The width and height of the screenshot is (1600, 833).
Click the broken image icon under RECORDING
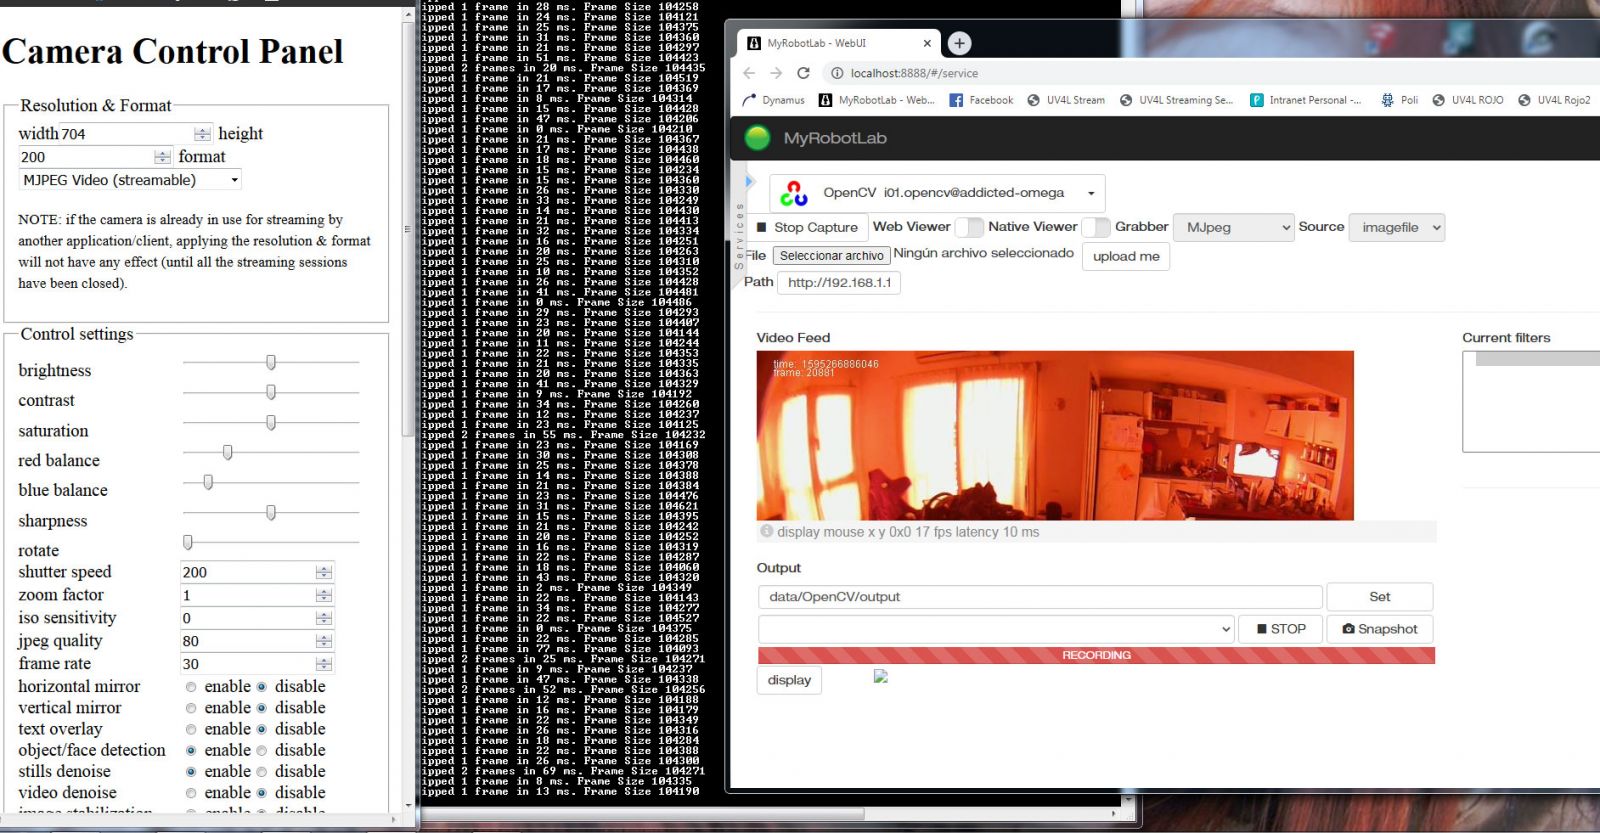(x=881, y=677)
